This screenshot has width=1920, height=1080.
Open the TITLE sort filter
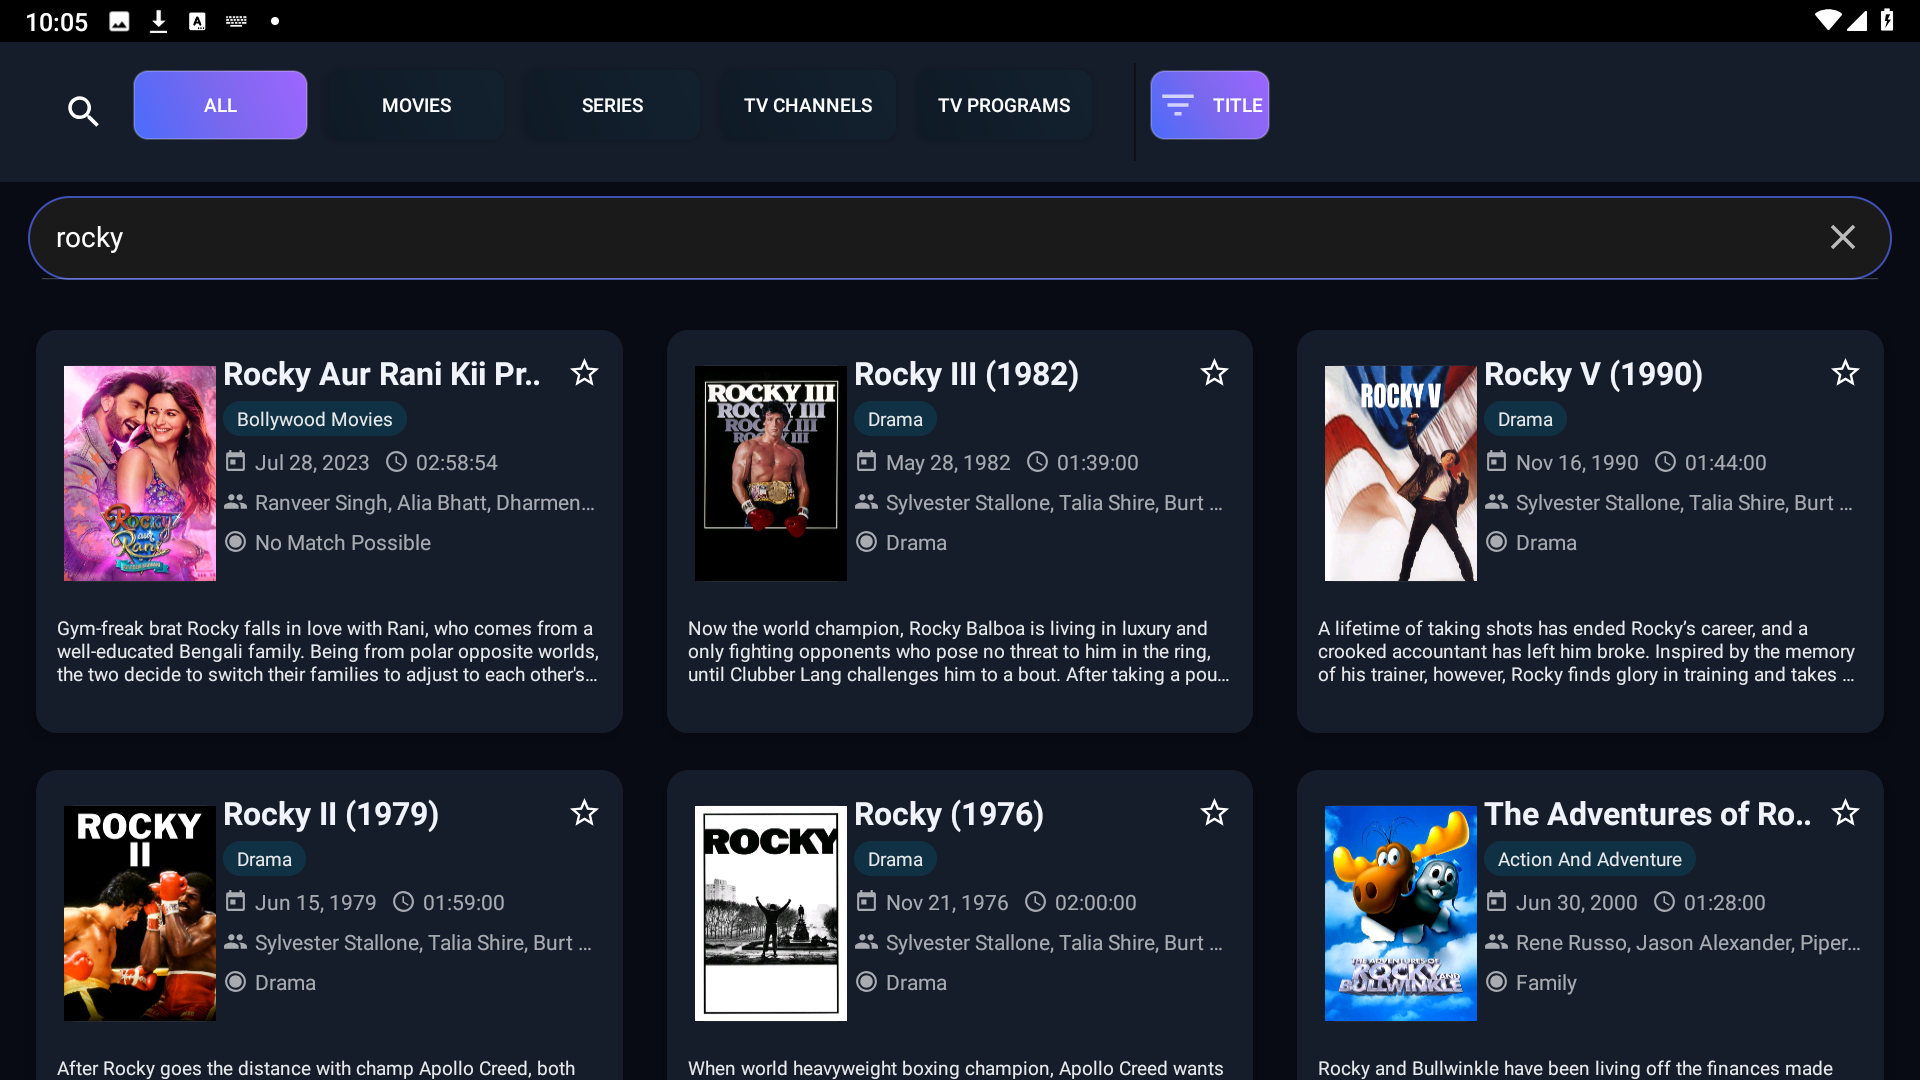point(1209,104)
